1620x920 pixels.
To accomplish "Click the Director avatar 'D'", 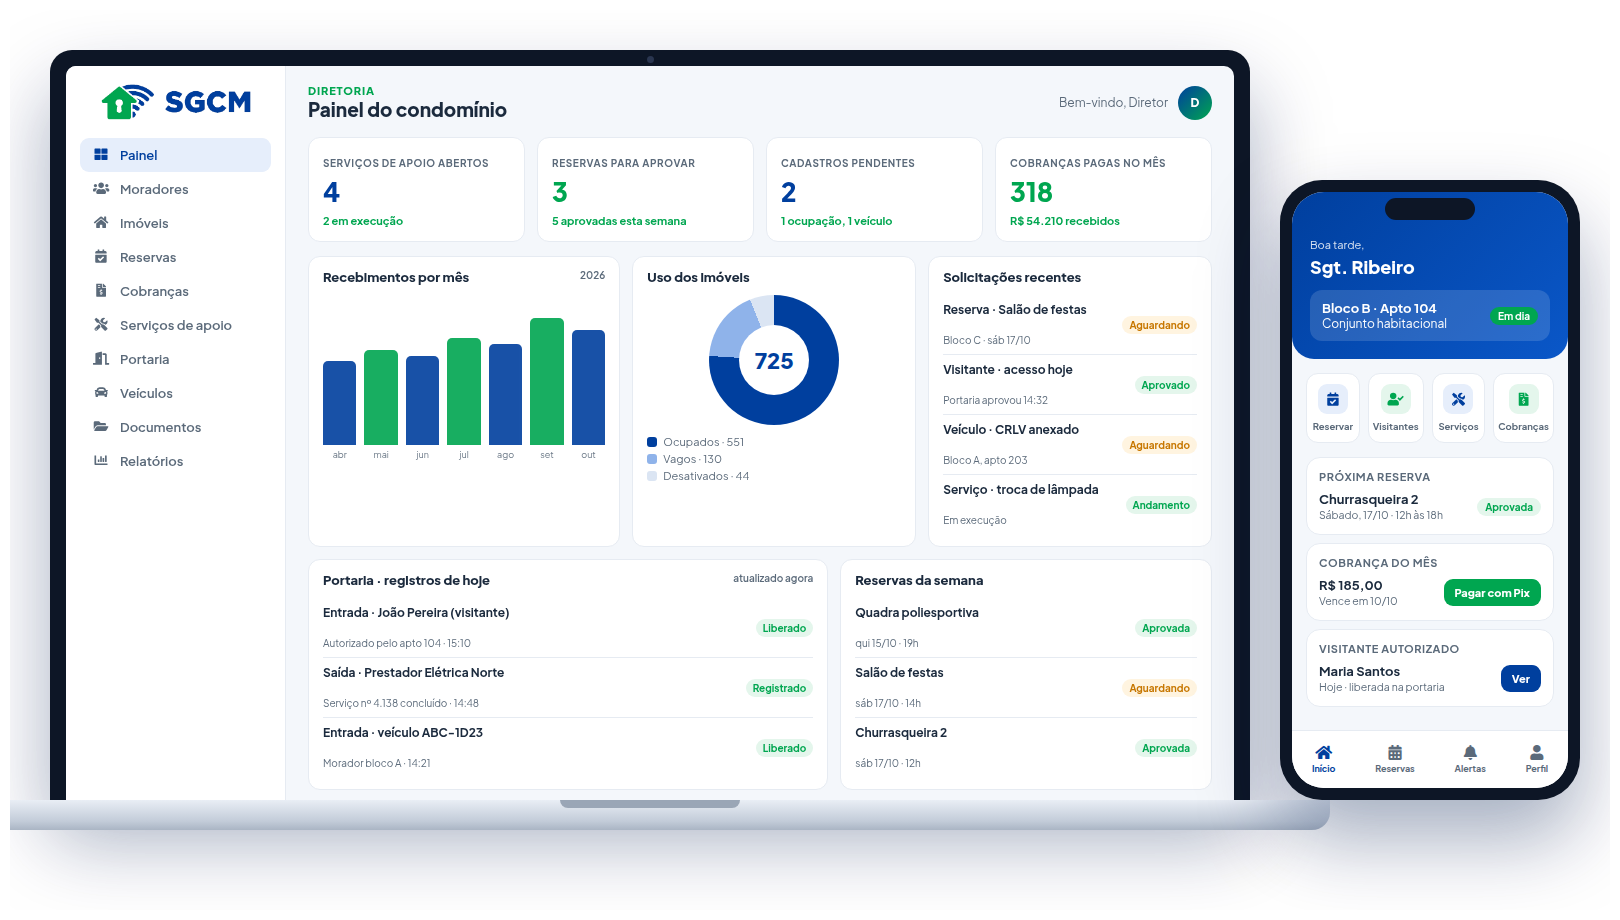I will 1195,103.
